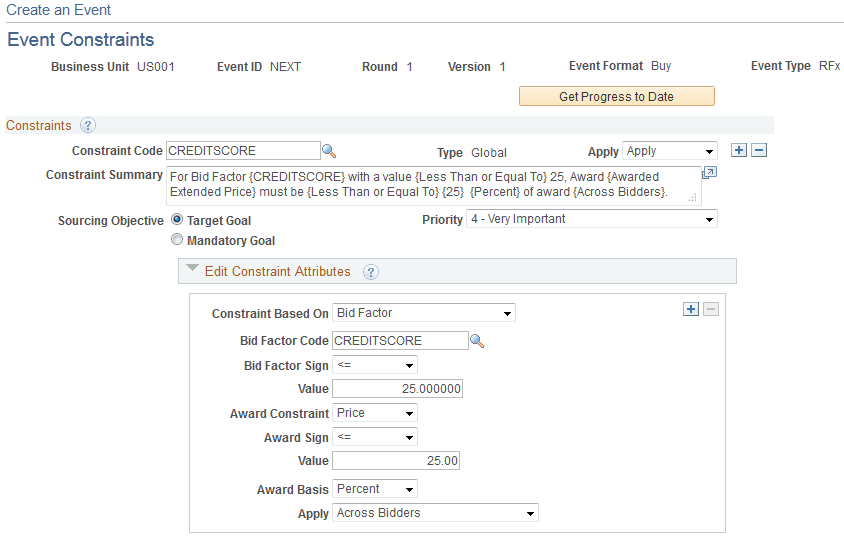Click the Edit Constraint Attributes title
Image resolution: width=844 pixels, height=537 pixels.
click(x=278, y=272)
